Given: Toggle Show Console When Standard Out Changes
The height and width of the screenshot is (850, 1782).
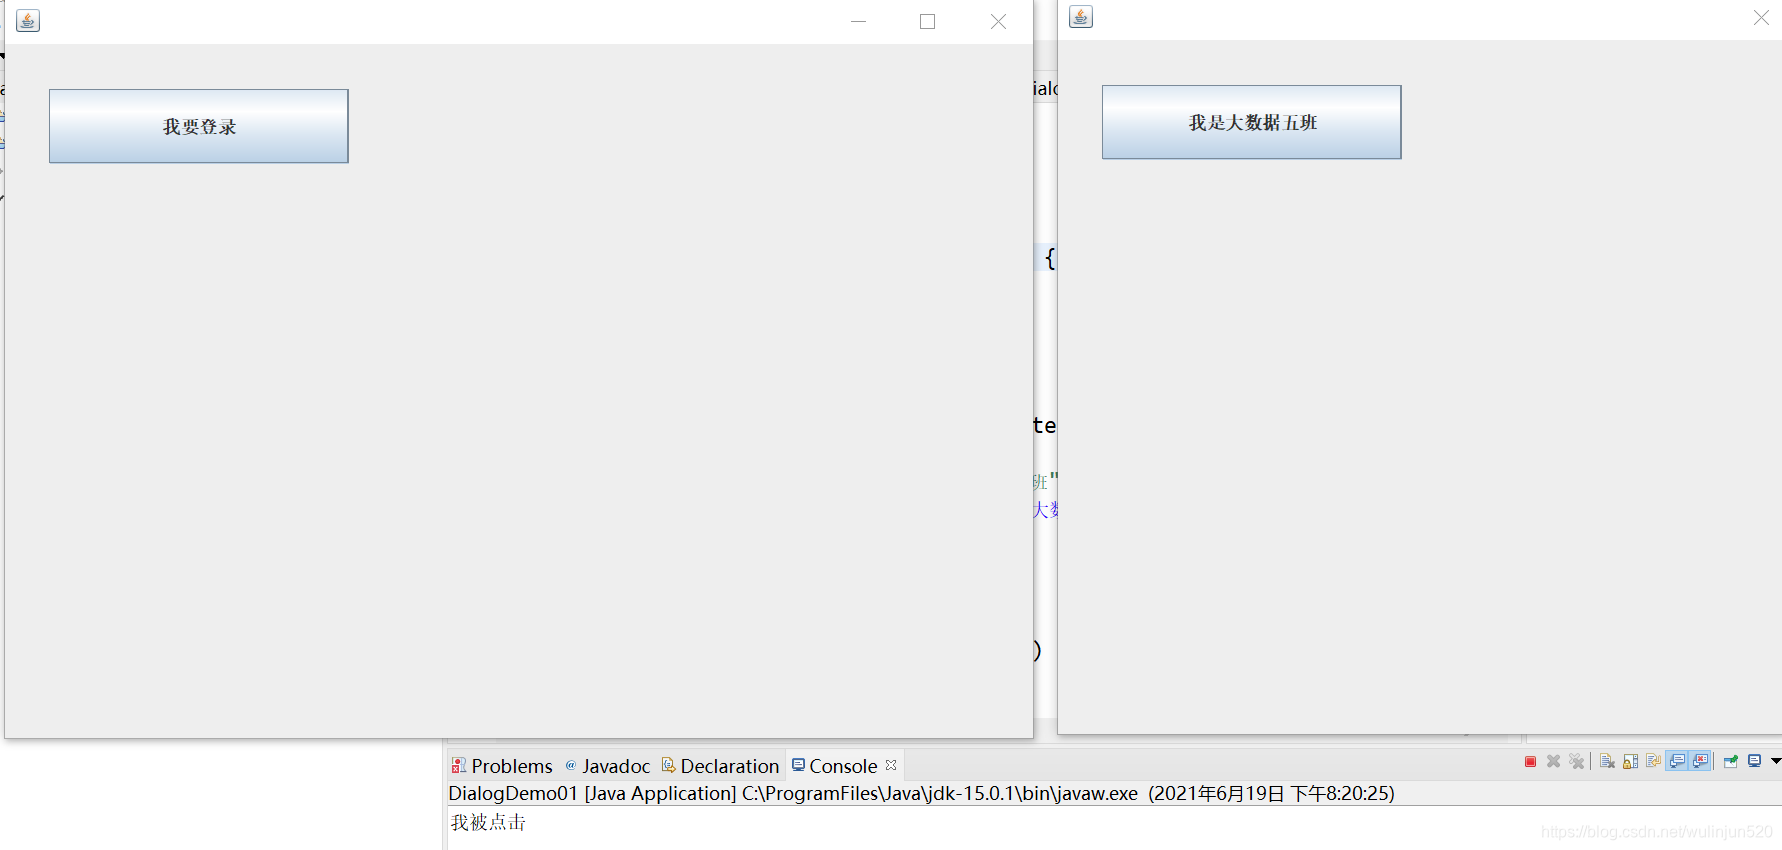Looking at the screenshot, I should tap(1677, 761).
